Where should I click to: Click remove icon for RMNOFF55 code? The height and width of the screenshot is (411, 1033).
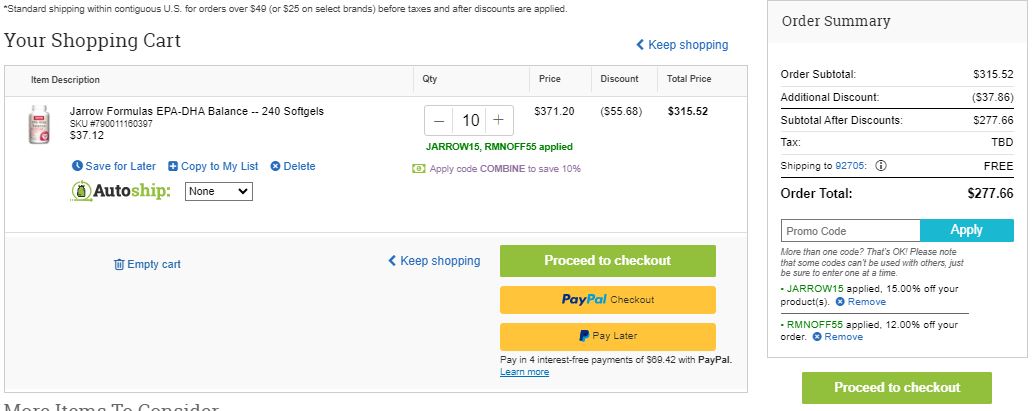click(817, 337)
